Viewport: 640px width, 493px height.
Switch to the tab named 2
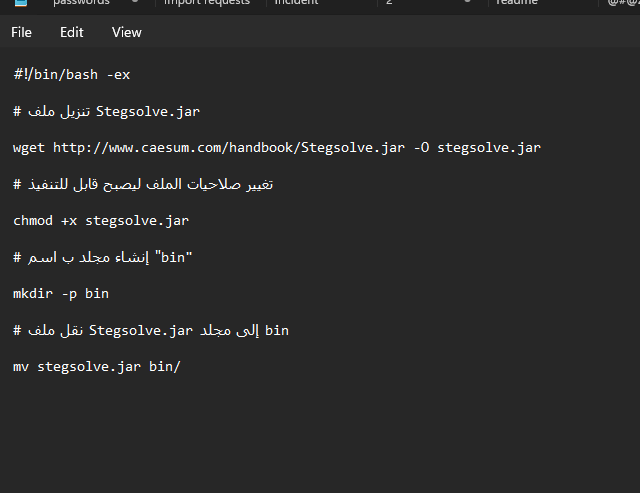coord(389,2)
